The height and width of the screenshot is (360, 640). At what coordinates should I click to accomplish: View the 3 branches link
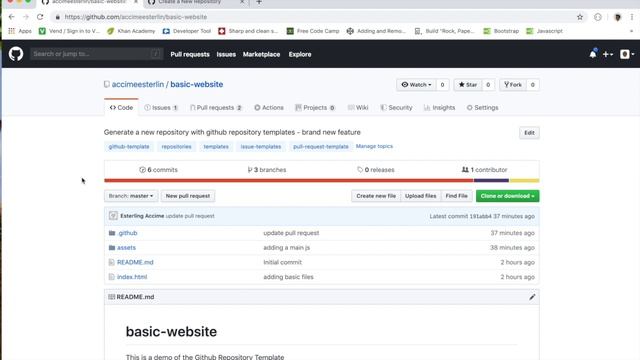267,170
